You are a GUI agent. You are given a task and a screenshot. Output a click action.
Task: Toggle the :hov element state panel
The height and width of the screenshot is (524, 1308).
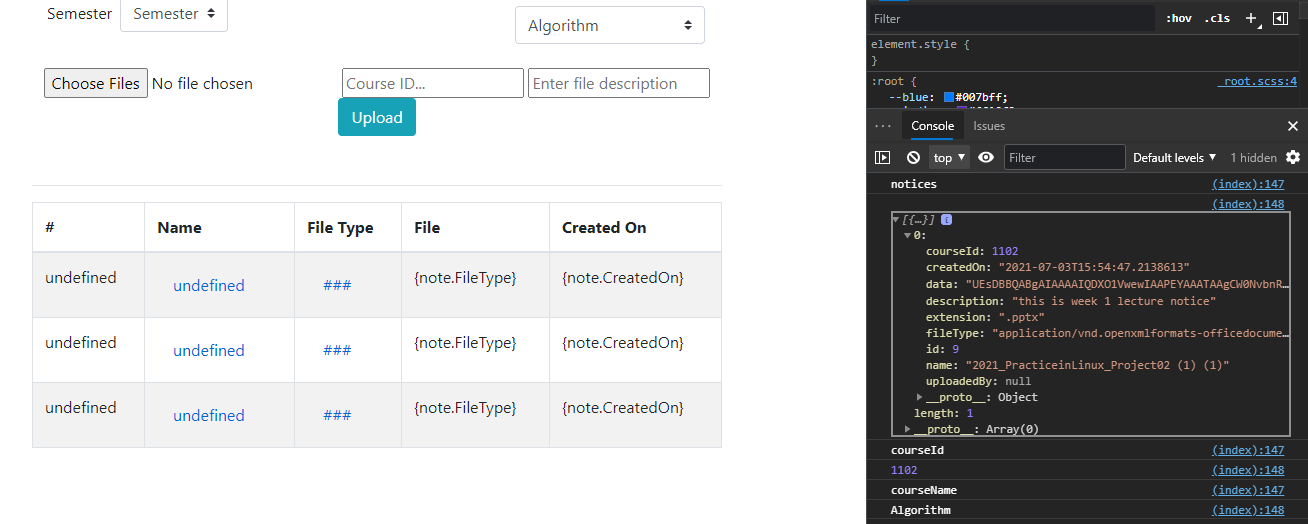tap(1179, 18)
